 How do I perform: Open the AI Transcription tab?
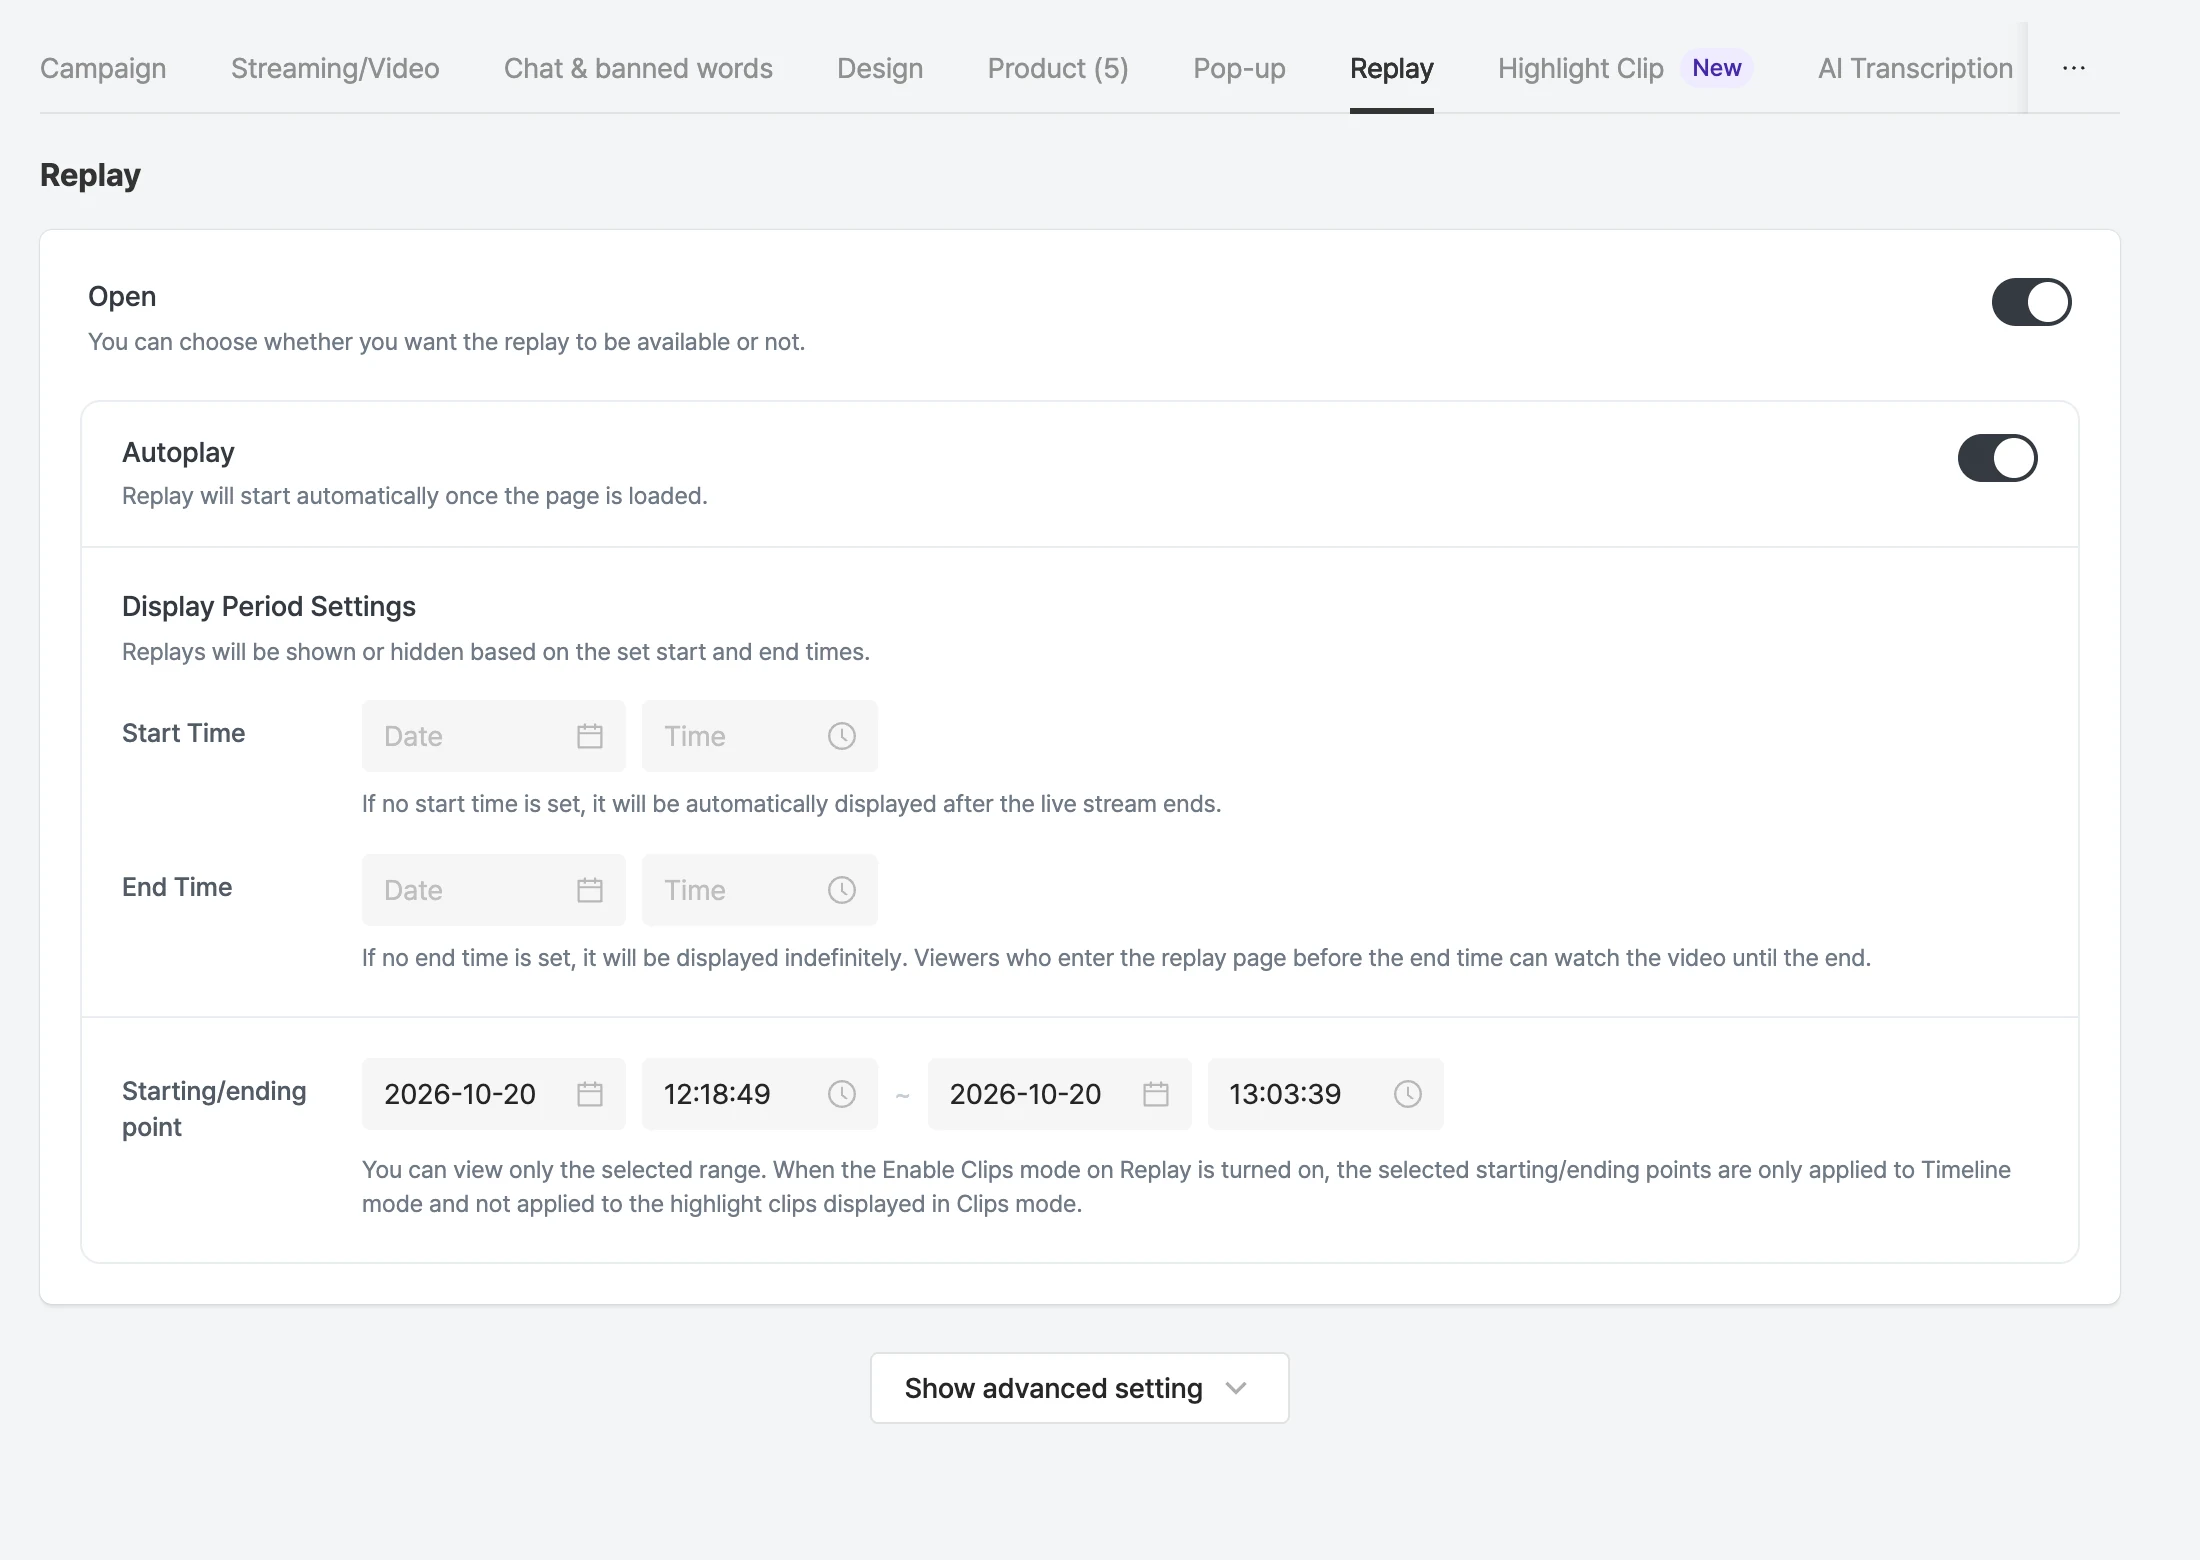[1915, 68]
